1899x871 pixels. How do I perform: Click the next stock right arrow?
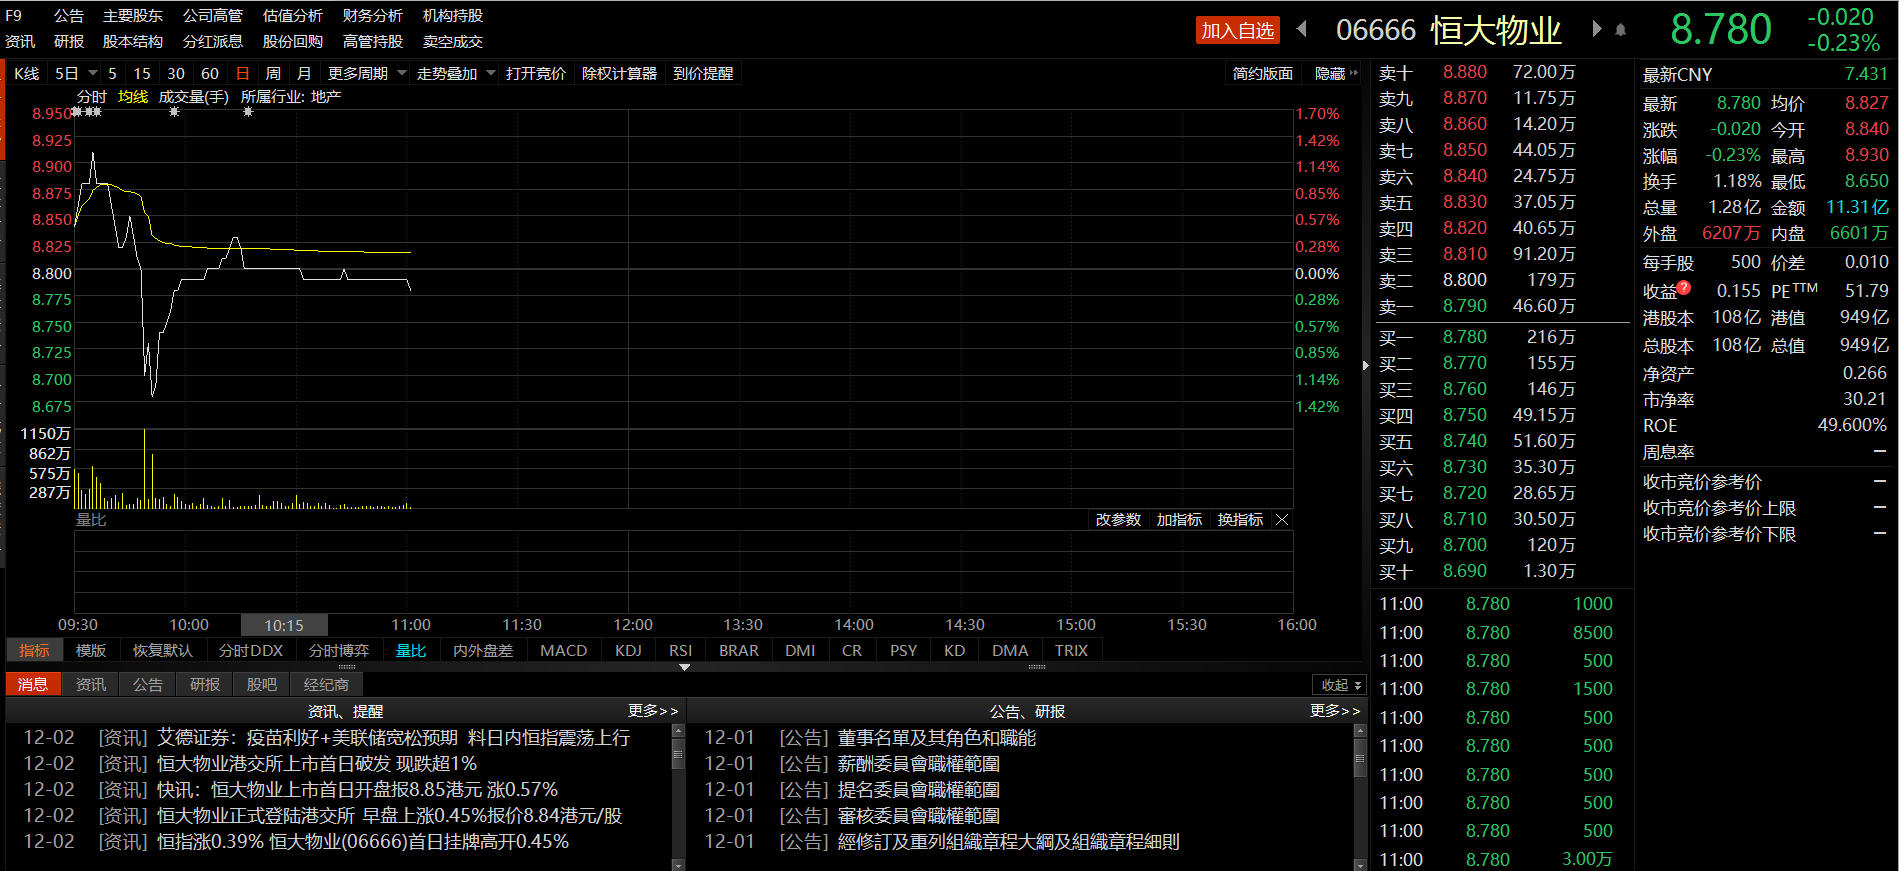[x=1596, y=29]
